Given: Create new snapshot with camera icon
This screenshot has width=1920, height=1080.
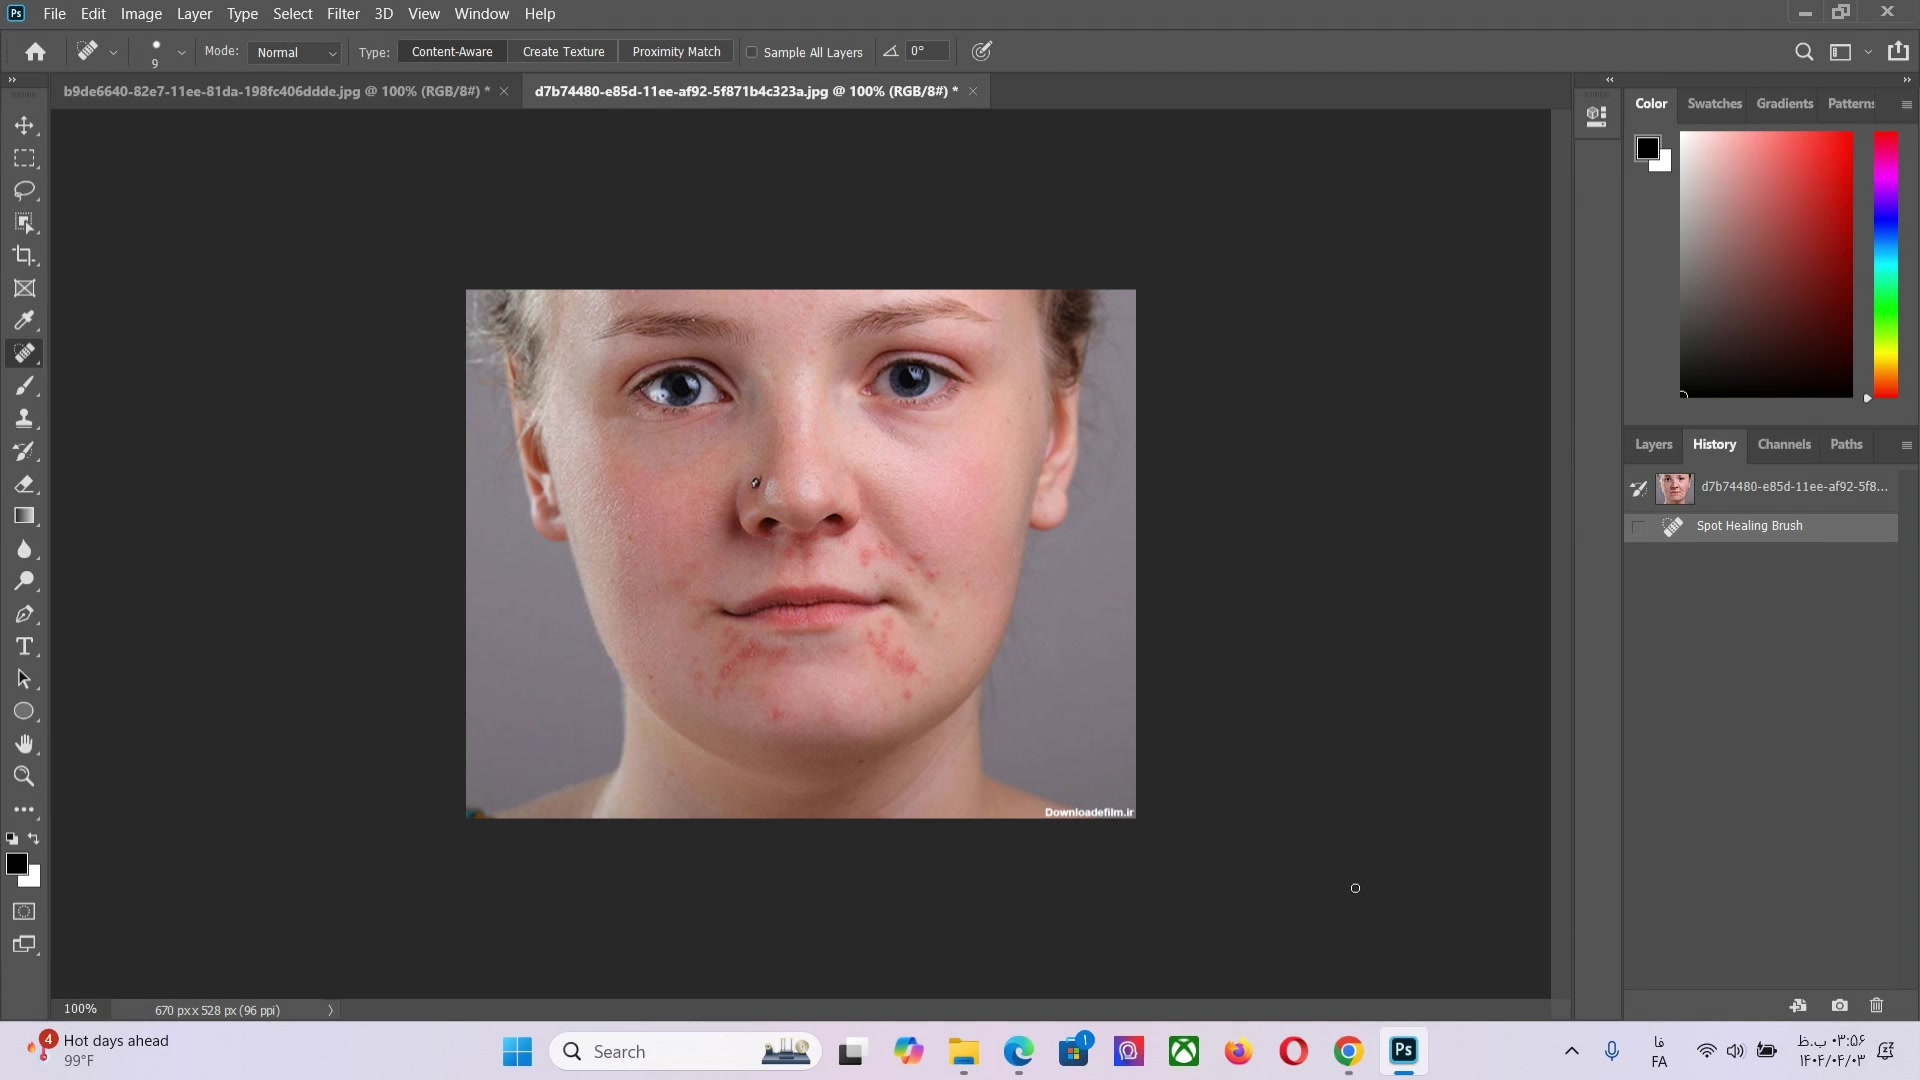Looking at the screenshot, I should tap(1839, 1005).
